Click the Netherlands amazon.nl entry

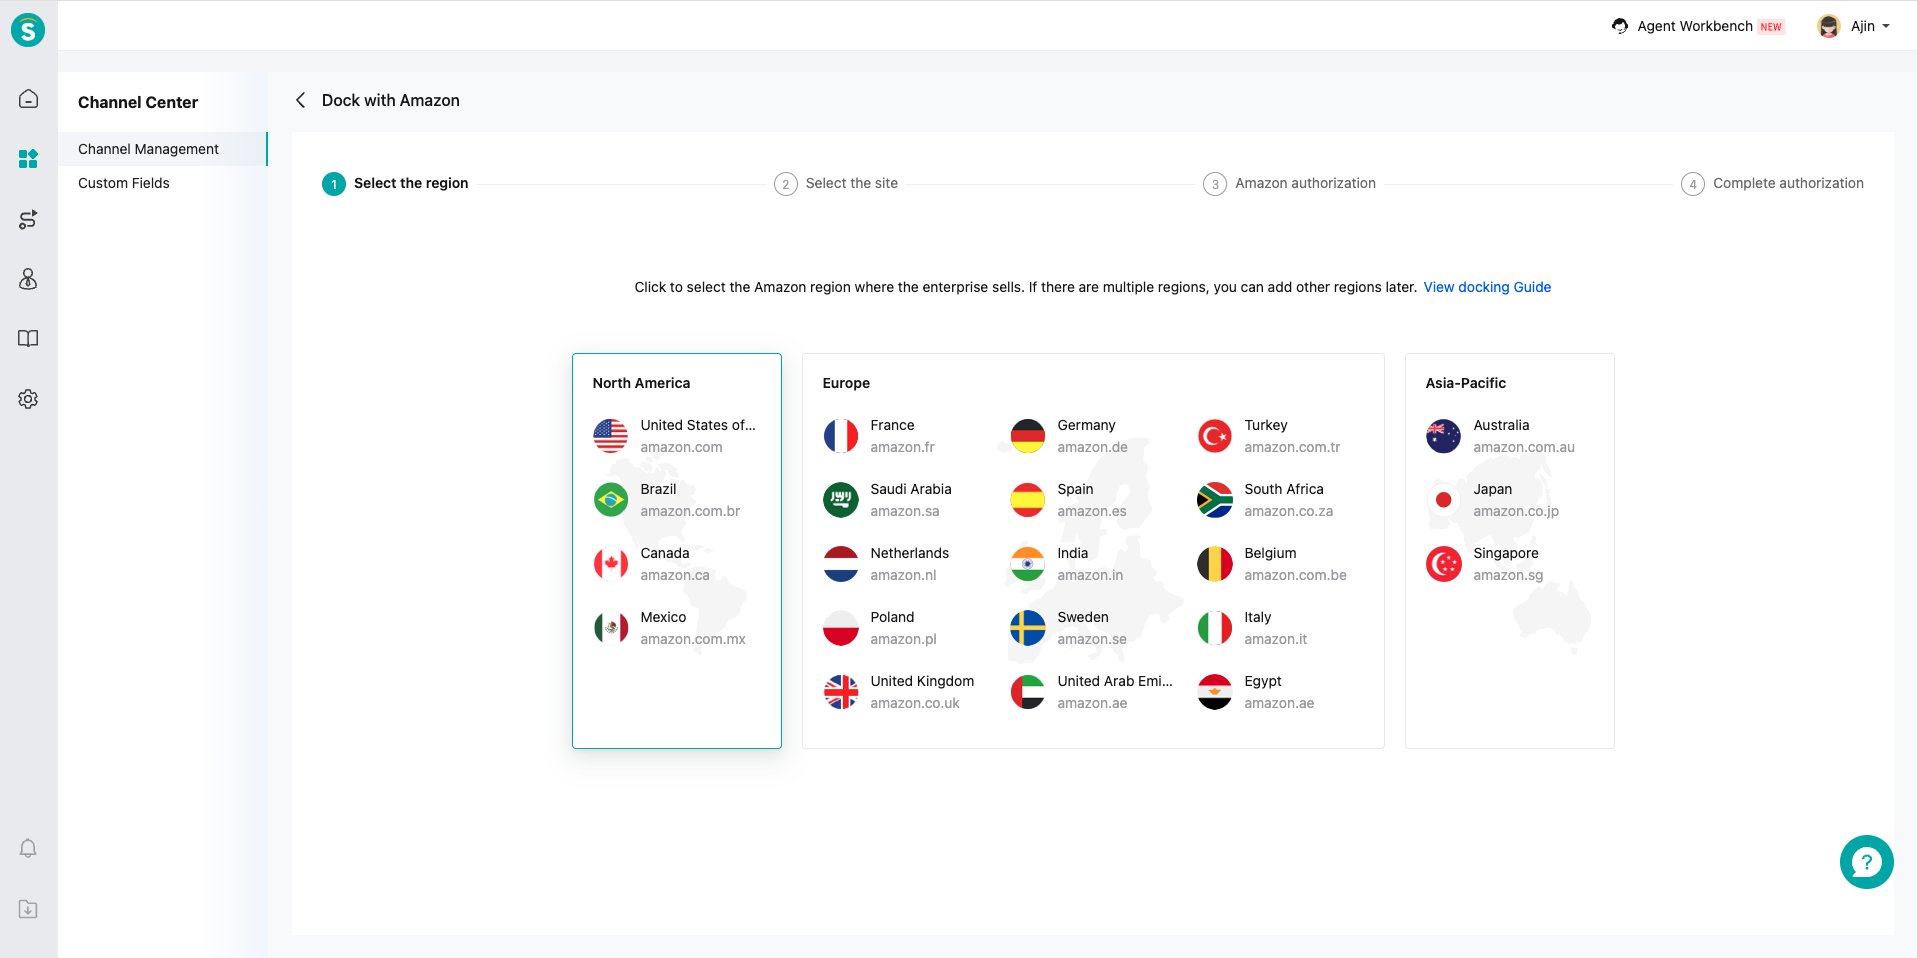coord(886,564)
